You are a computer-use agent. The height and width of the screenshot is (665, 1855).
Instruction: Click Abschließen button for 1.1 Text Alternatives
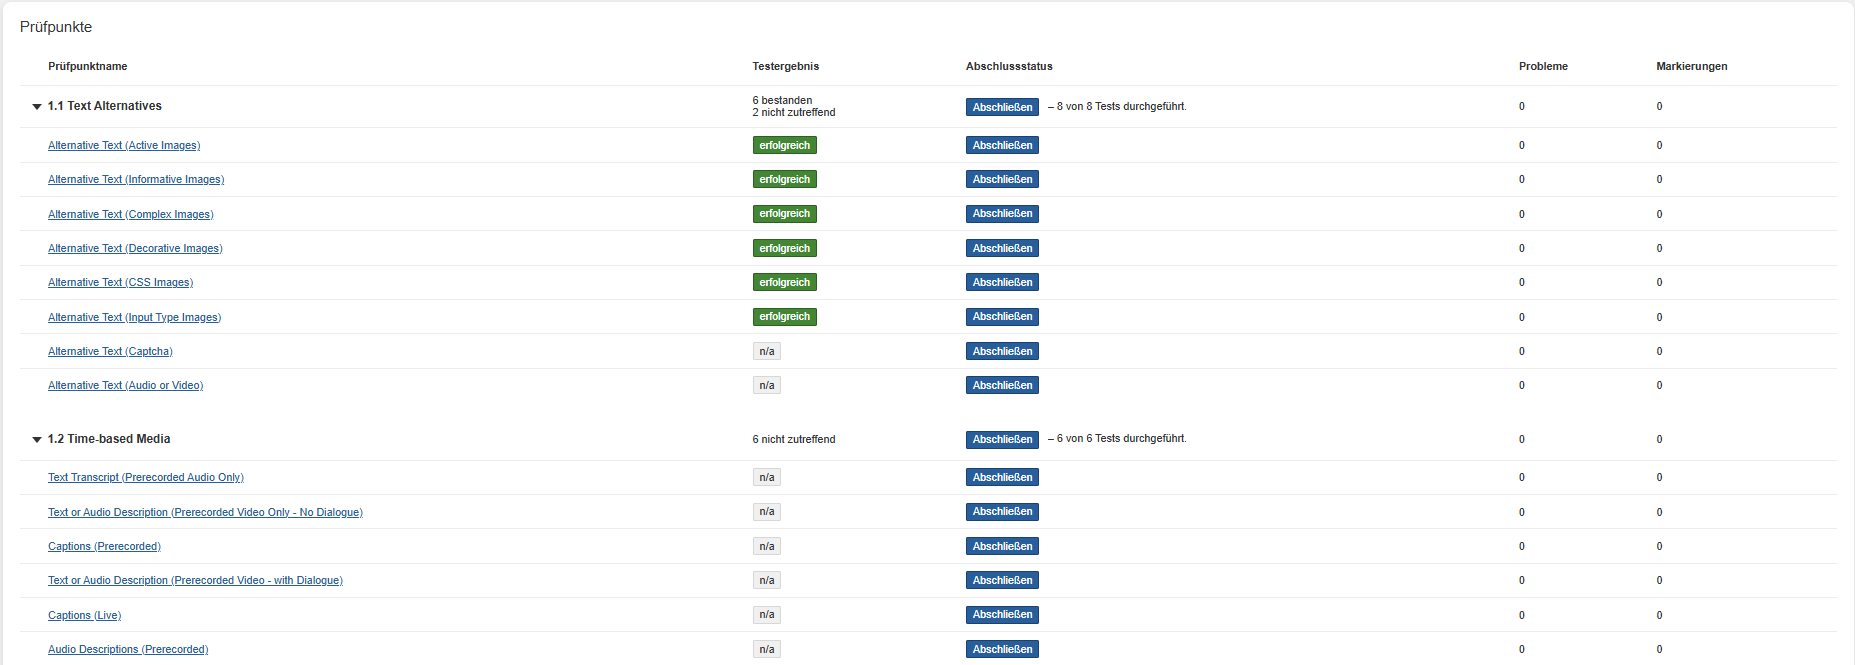[x=1002, y=107]
